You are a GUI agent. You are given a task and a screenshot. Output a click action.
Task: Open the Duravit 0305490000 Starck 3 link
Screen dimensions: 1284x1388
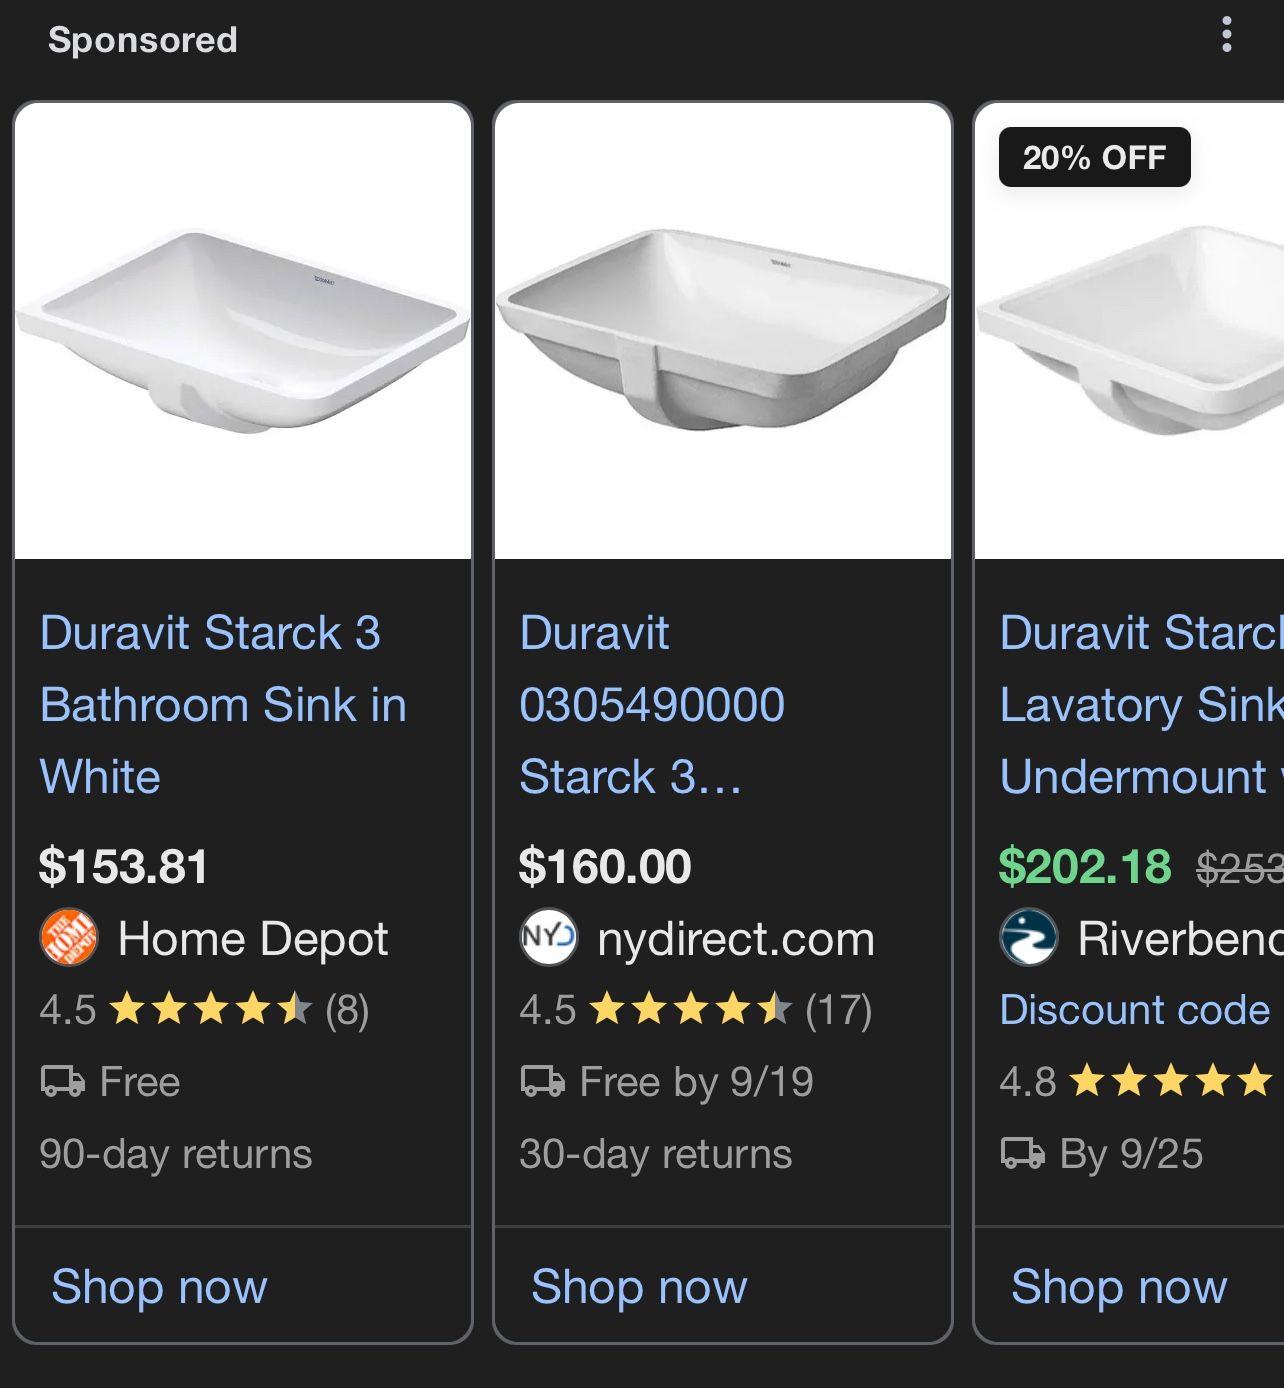pyautogui.click(x=651, y=704)
